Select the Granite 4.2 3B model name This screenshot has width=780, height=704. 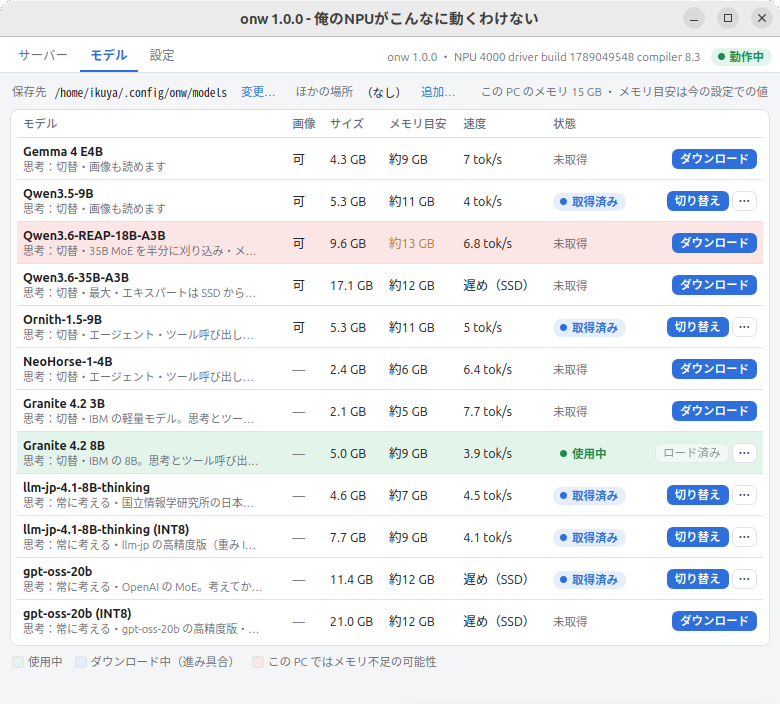coord(64,403)
